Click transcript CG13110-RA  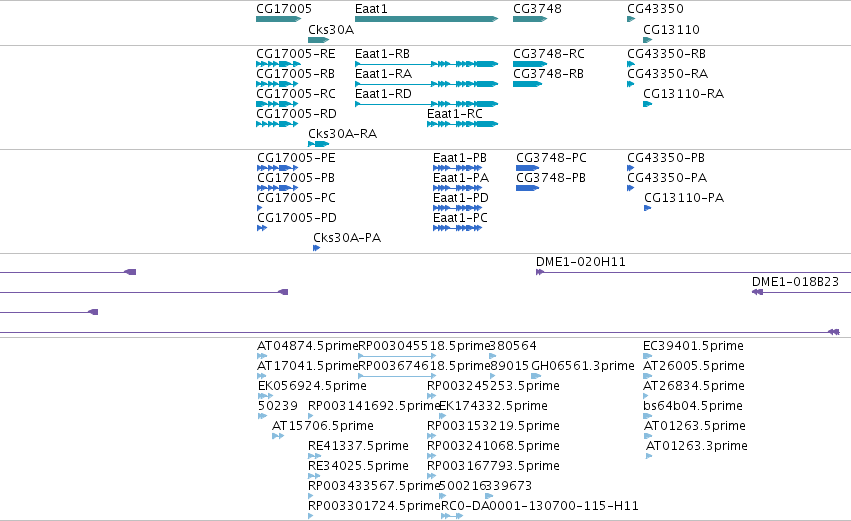click(x=647, y=104)
